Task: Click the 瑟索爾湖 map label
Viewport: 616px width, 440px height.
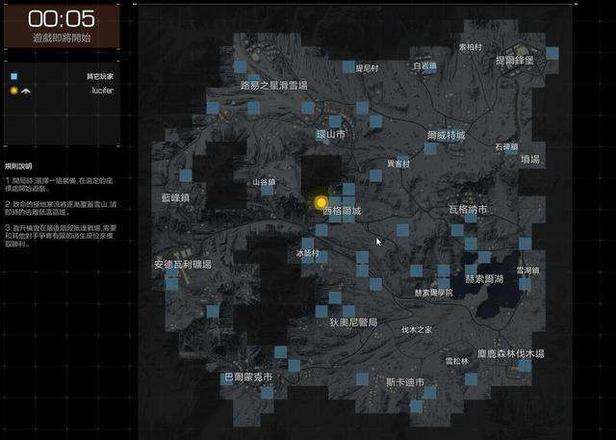Action: click(484, 279)
